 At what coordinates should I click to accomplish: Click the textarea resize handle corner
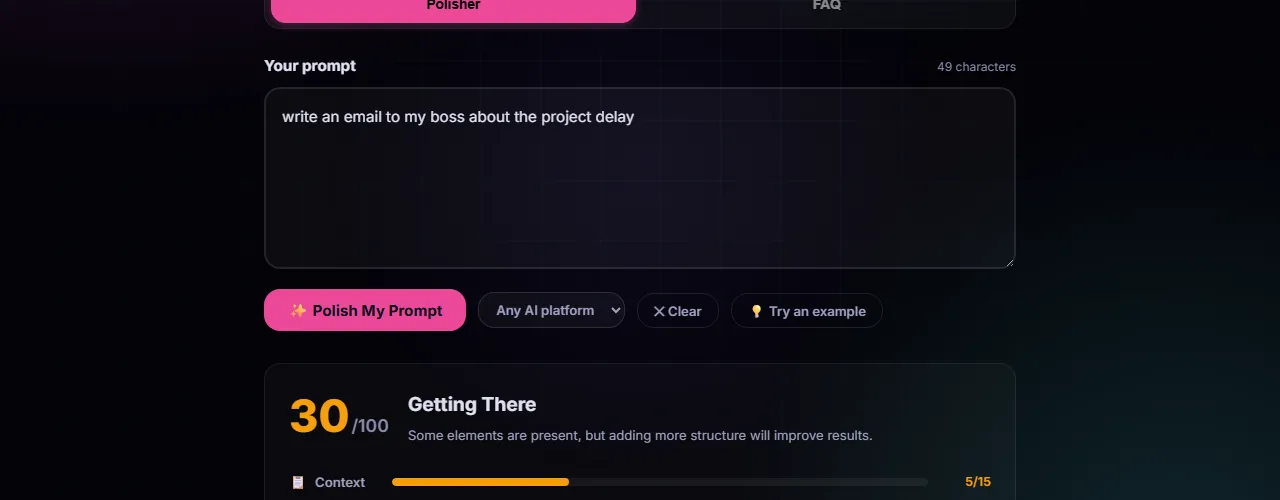click(x=1008, y=262)
